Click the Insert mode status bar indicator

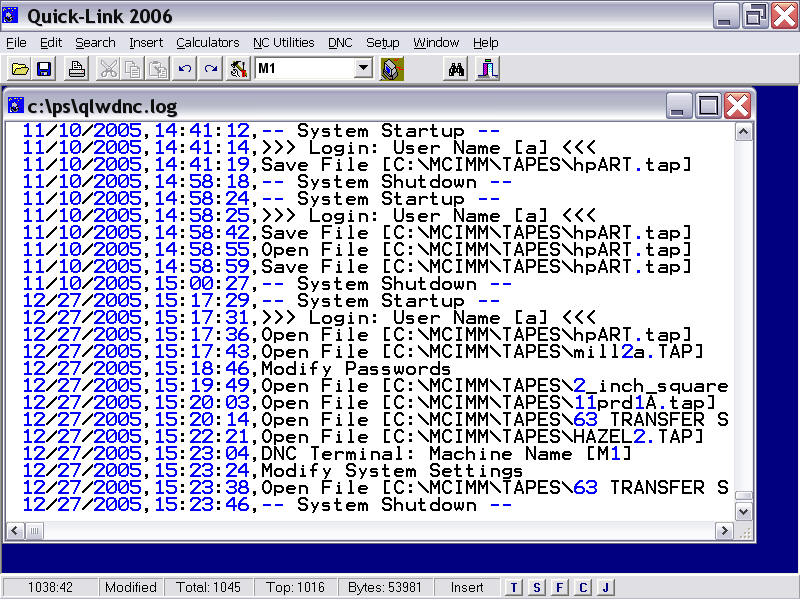click(467, 588)
